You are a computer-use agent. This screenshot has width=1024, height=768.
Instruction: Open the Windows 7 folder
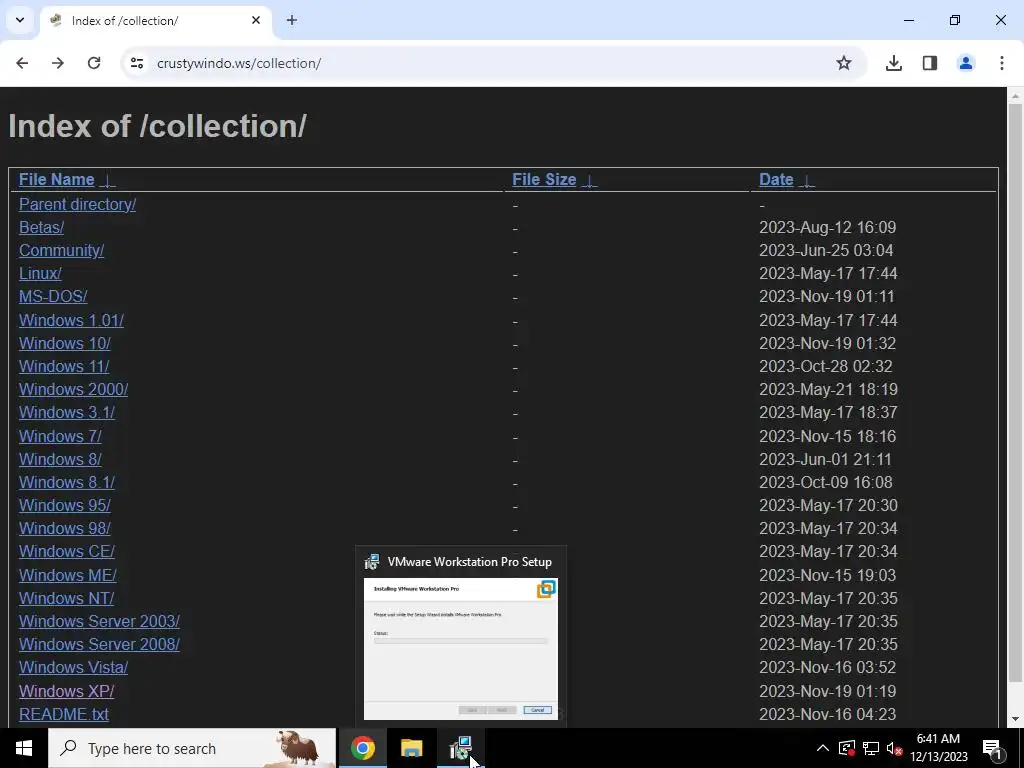60,436
